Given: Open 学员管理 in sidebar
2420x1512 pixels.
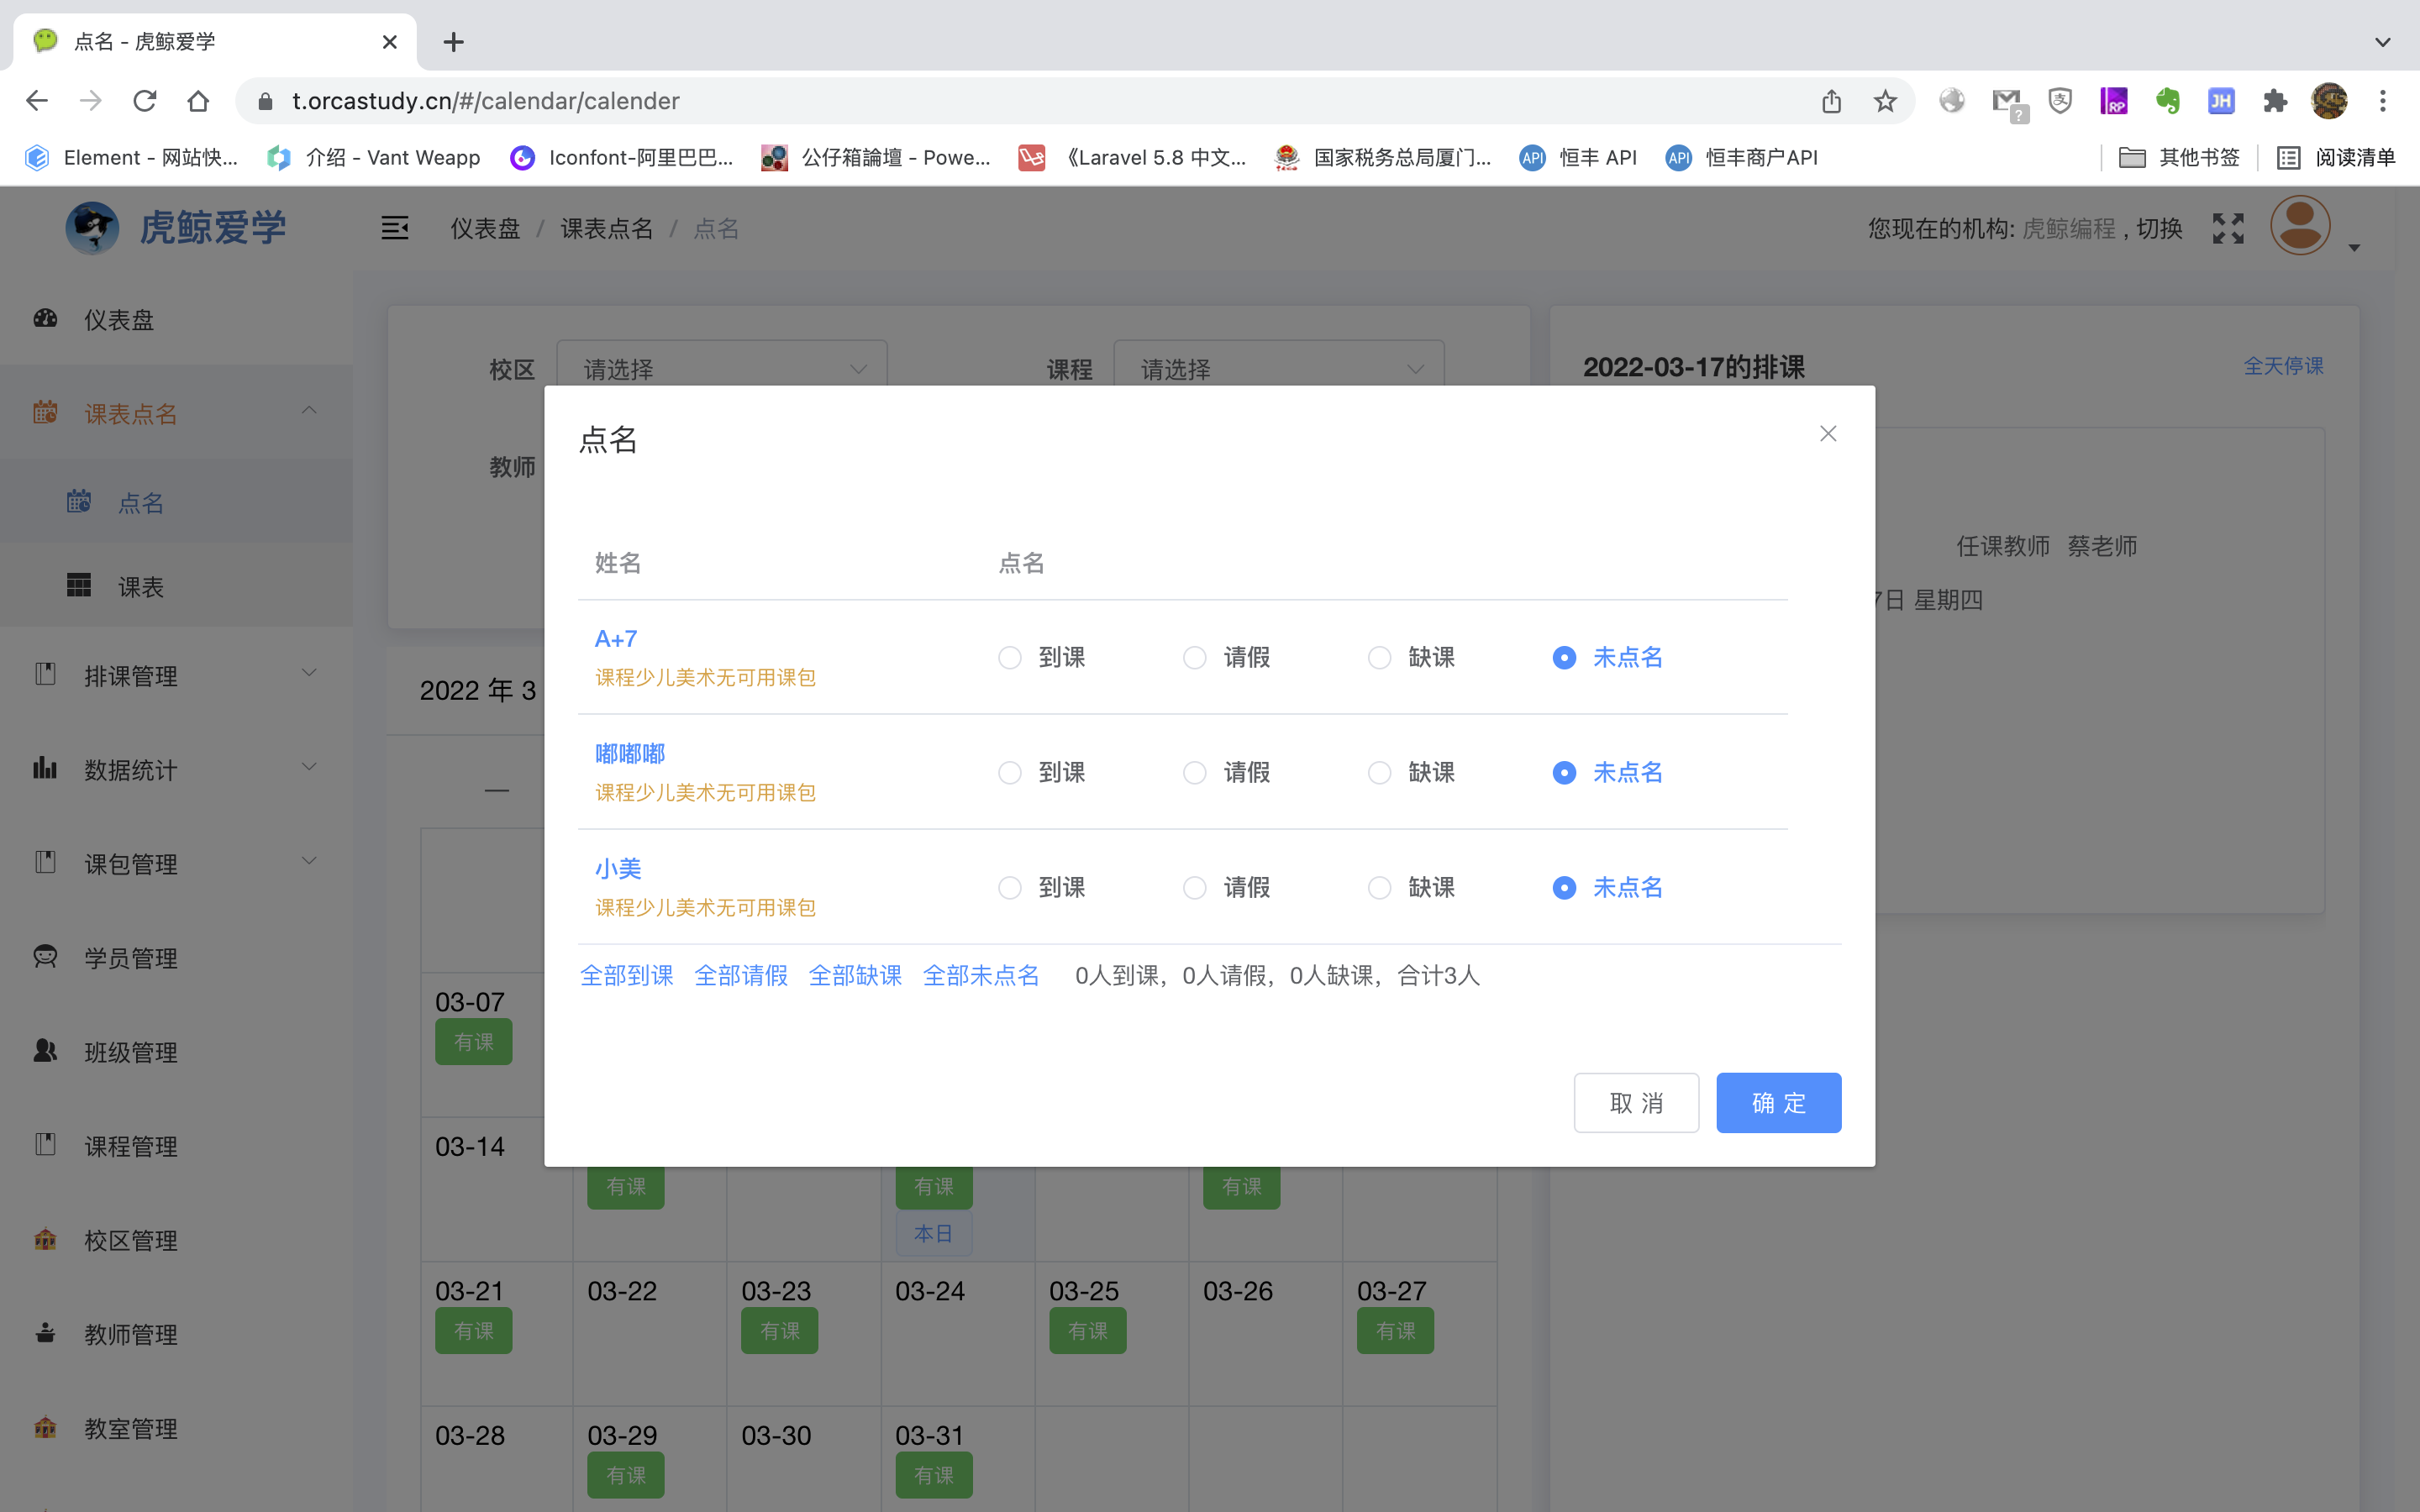Looking at the screenshot, I should pyautogui.click(x=176, y=957).
